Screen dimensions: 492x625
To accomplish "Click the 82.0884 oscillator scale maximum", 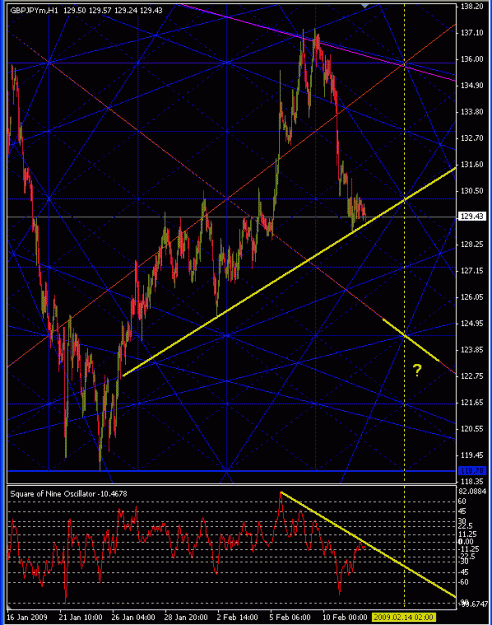I will click(473, 491).
